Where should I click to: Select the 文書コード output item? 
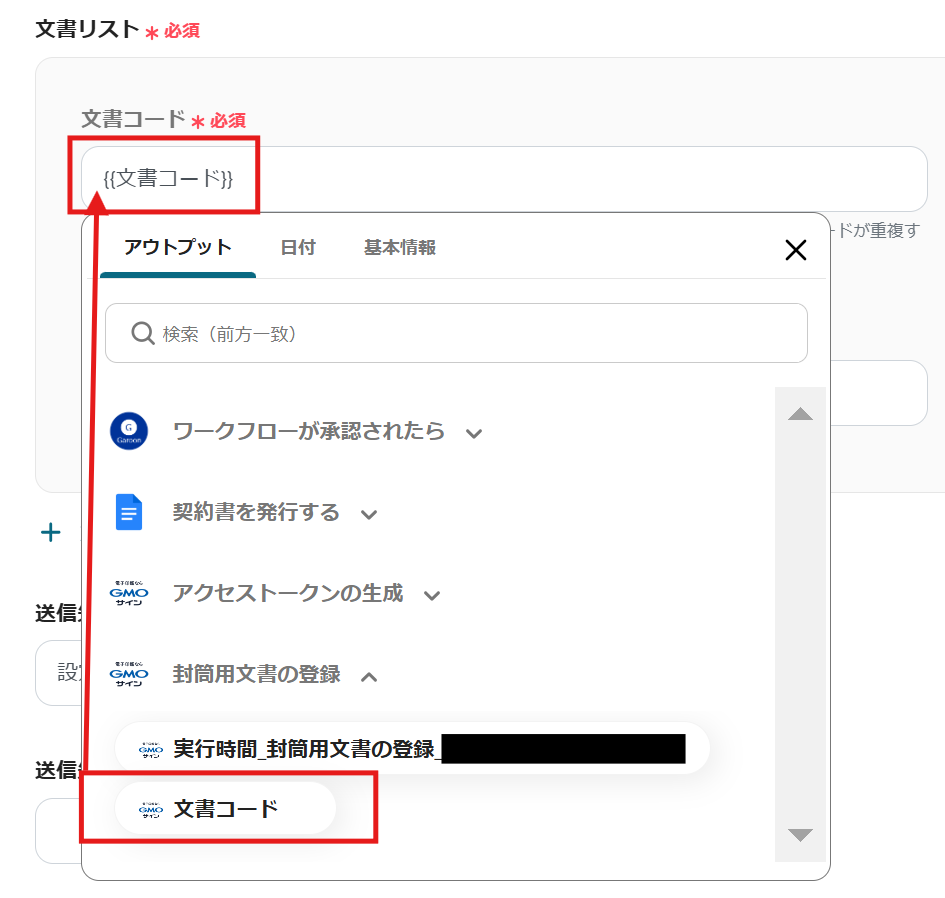point(225,808)
